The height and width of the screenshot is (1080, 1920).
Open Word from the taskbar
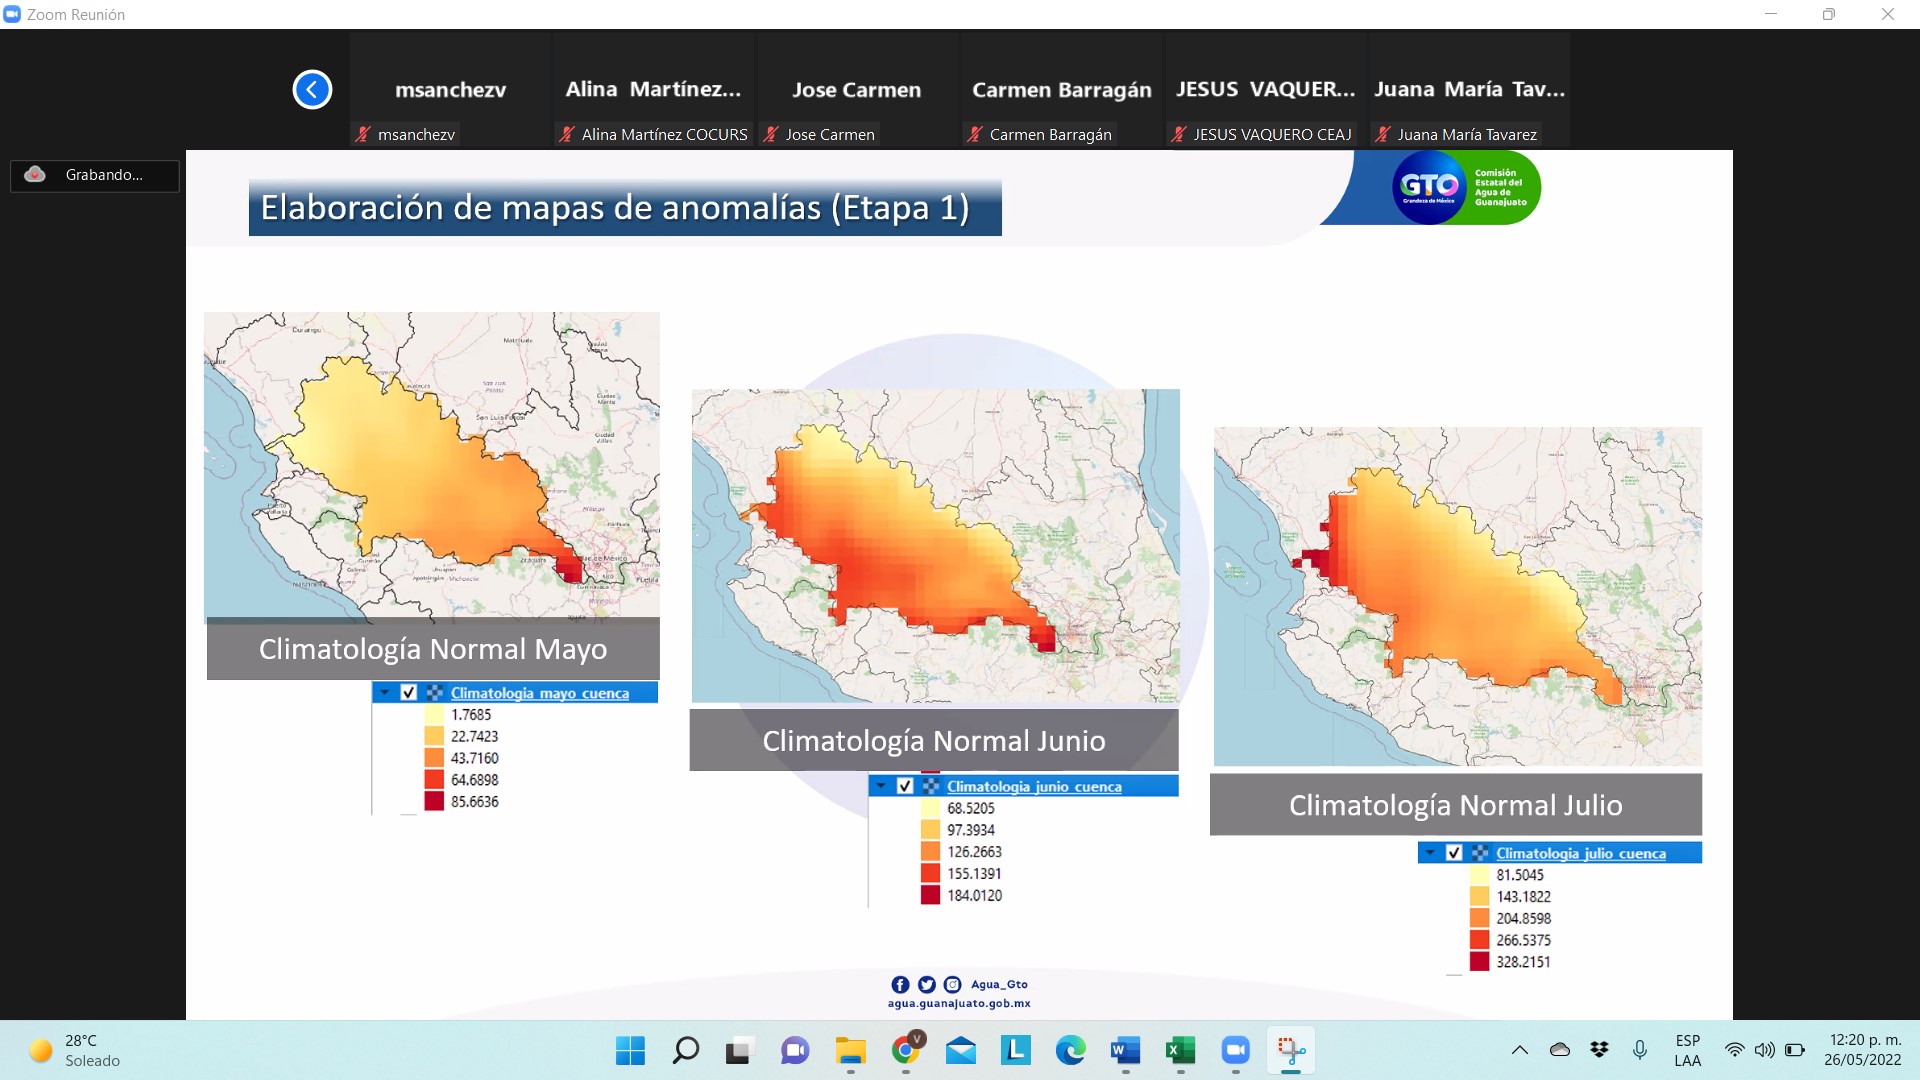pyautogui.click(x=1125, y=1050)
